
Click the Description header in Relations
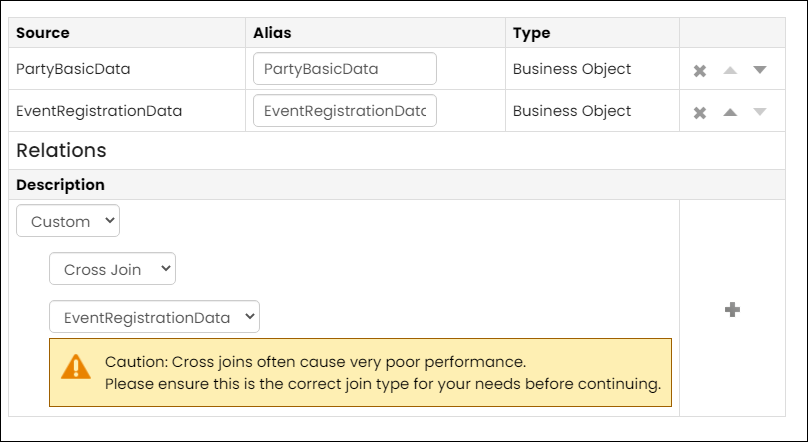click(60, 184)
